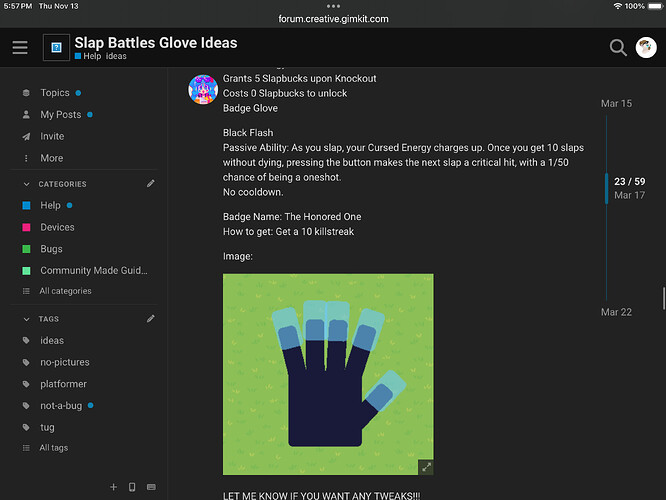
Task: Edit categories with the pencil icon
Action: 151,184
